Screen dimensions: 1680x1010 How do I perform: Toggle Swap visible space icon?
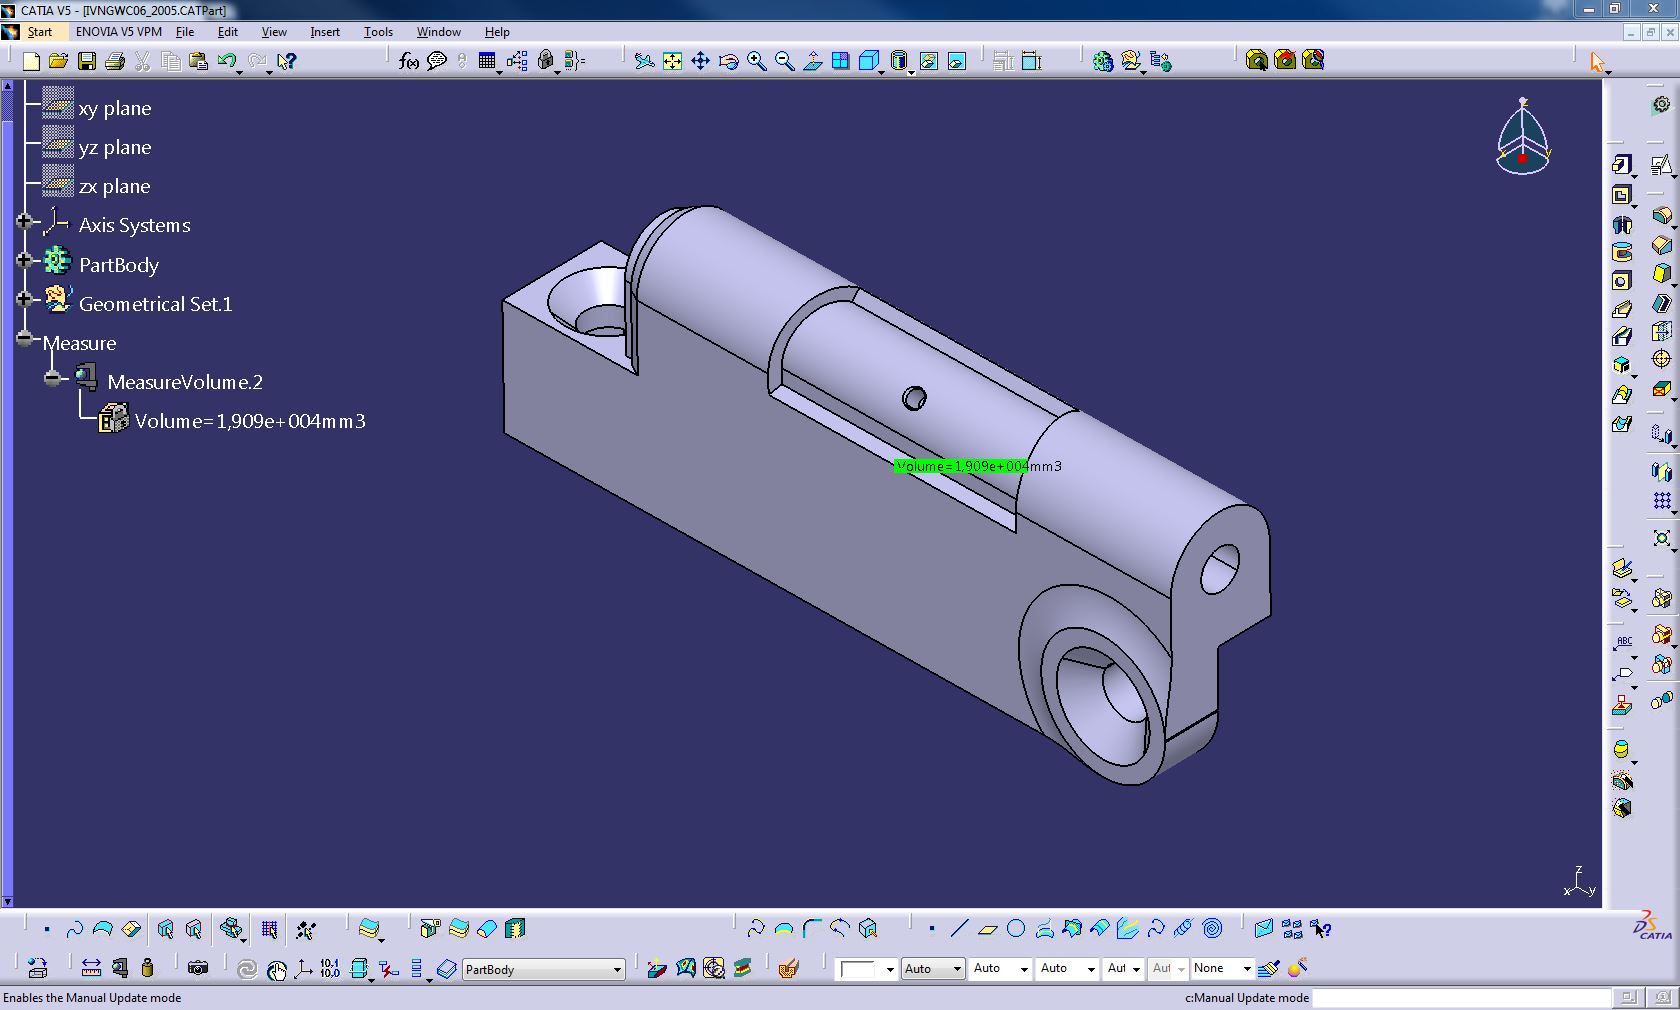click(x=957, y=61)
